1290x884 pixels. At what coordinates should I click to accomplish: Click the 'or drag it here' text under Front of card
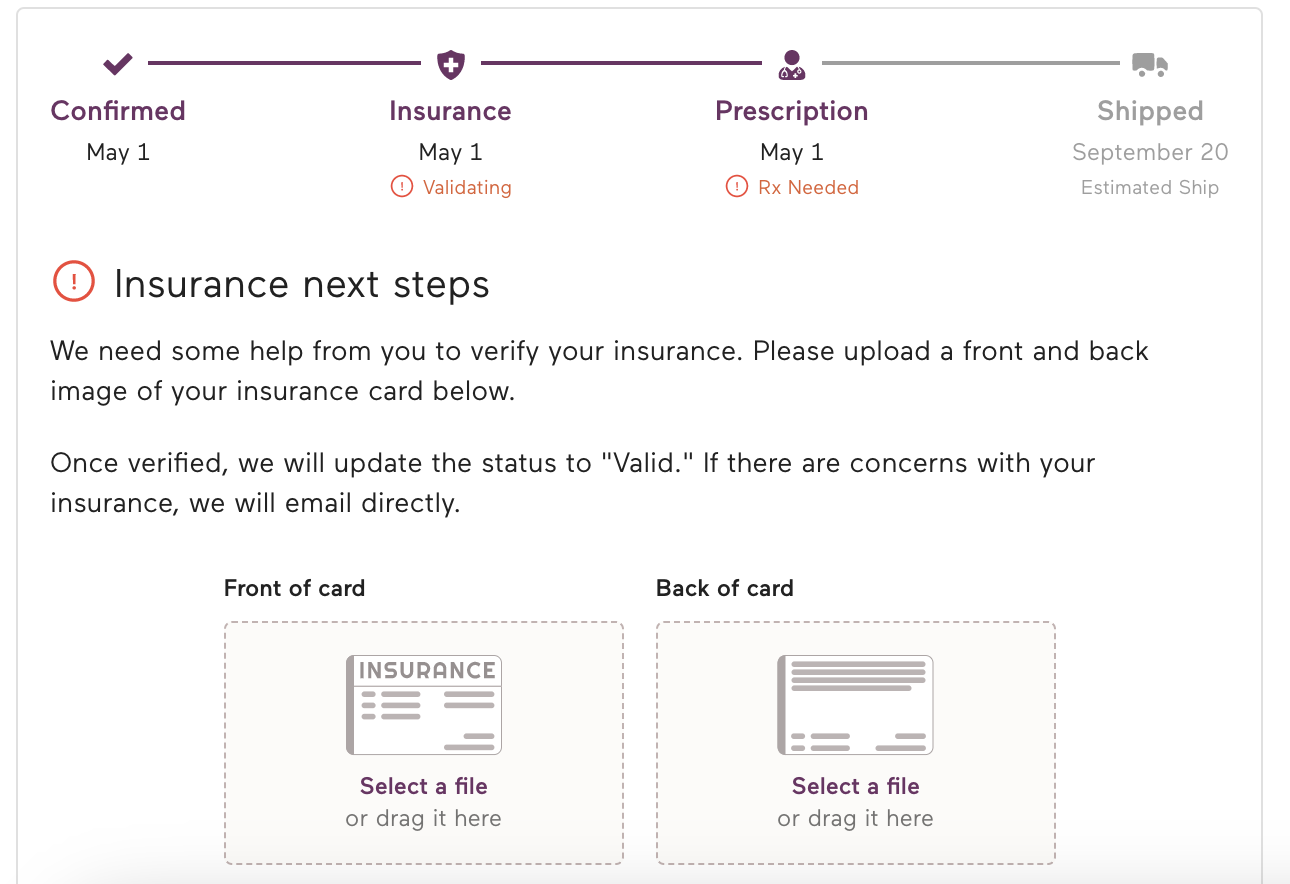tap(424, 819)
